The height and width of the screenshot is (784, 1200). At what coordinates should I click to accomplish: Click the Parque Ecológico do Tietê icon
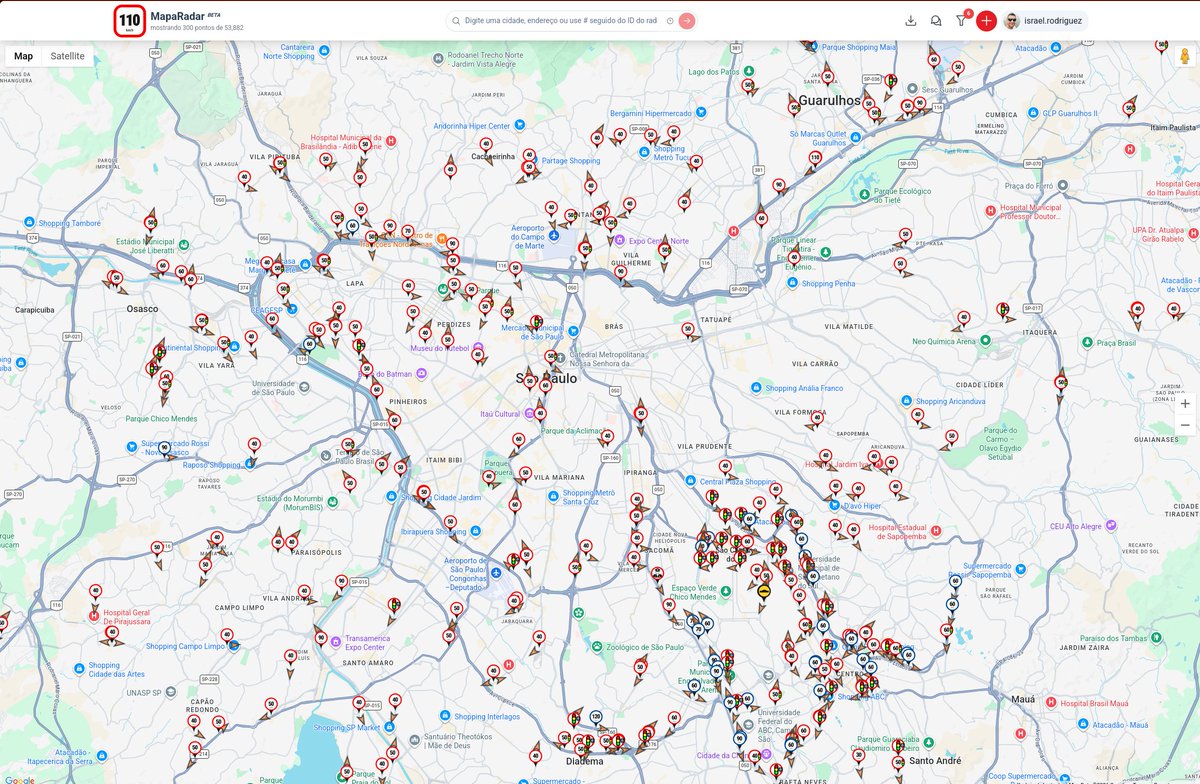click(x=864, y=194)
